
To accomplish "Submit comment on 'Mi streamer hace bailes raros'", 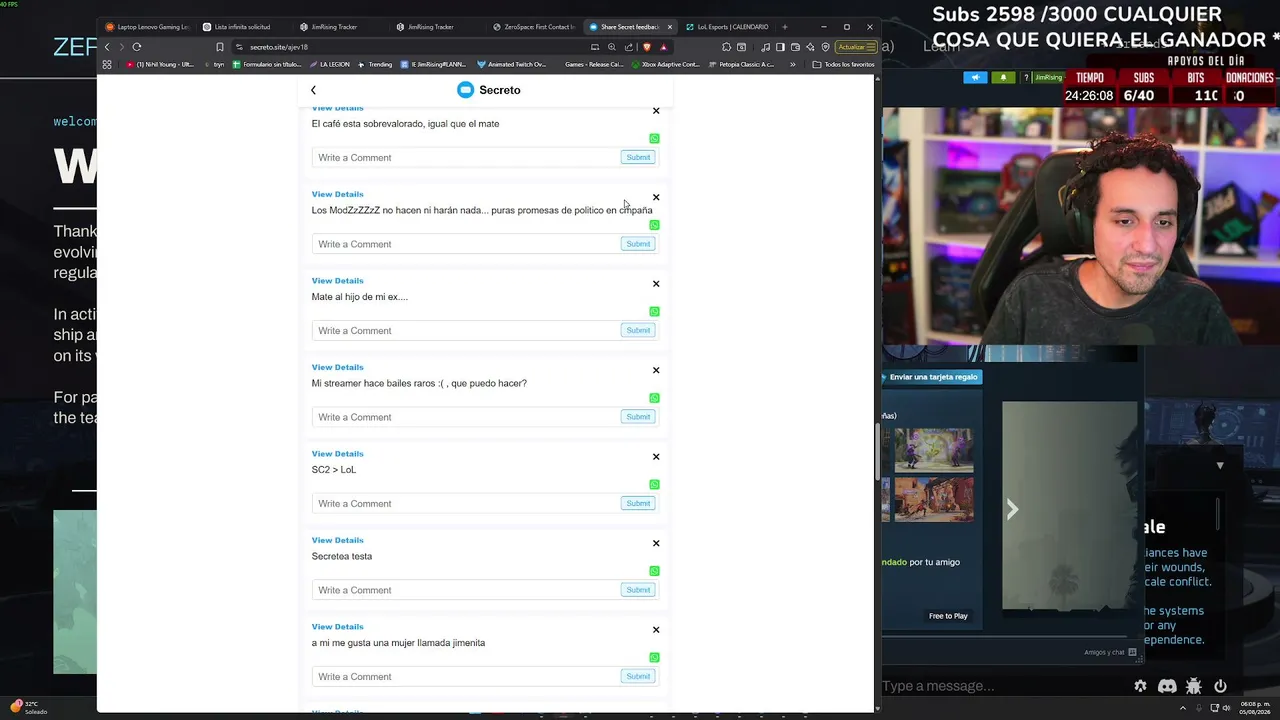I will pos(638,417).
